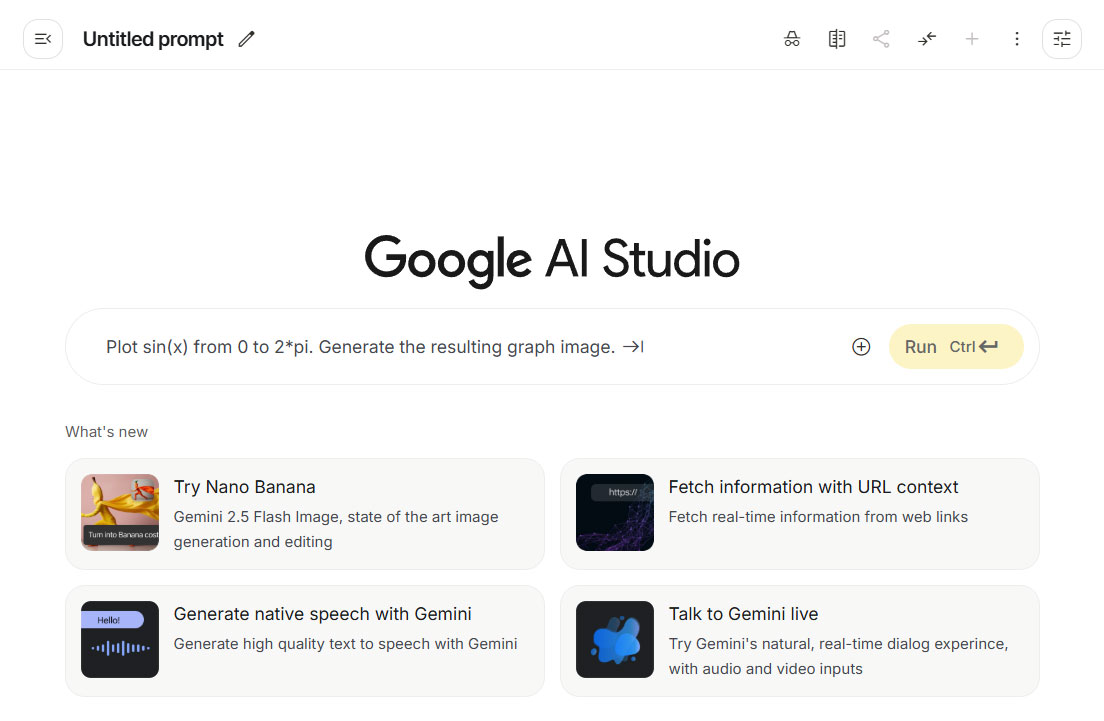Click the Untitled prompt title
This screenshot has height=721, width=1104.
tap(153, 39)
